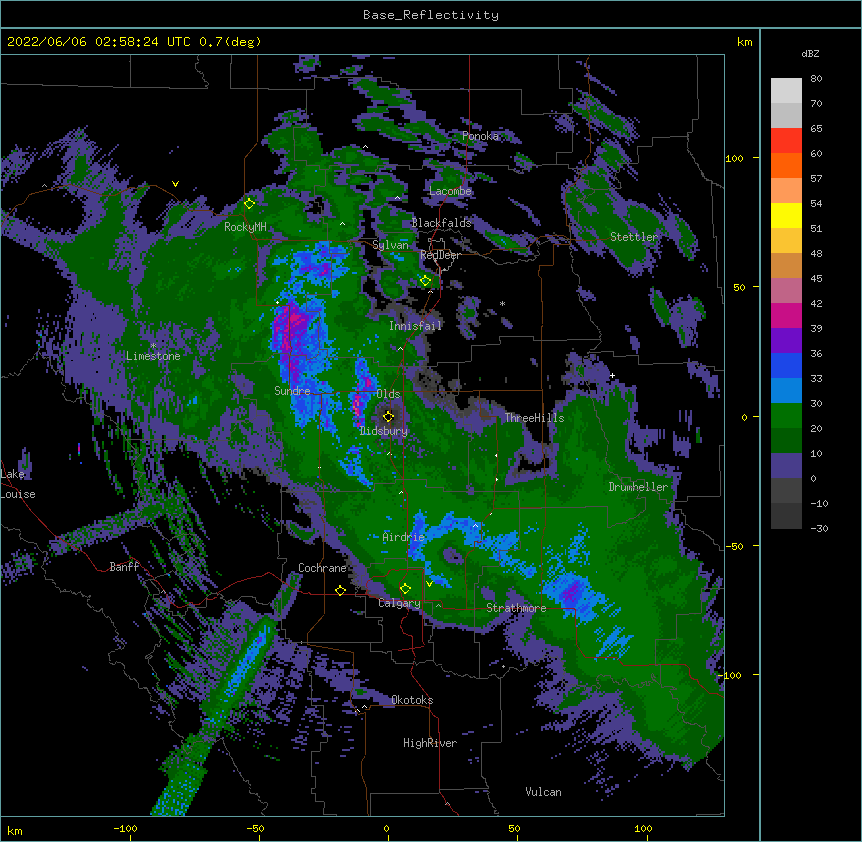This screenshot has height=842, width=862.
Task: Click the Limestone label
Action: [153, 356]
